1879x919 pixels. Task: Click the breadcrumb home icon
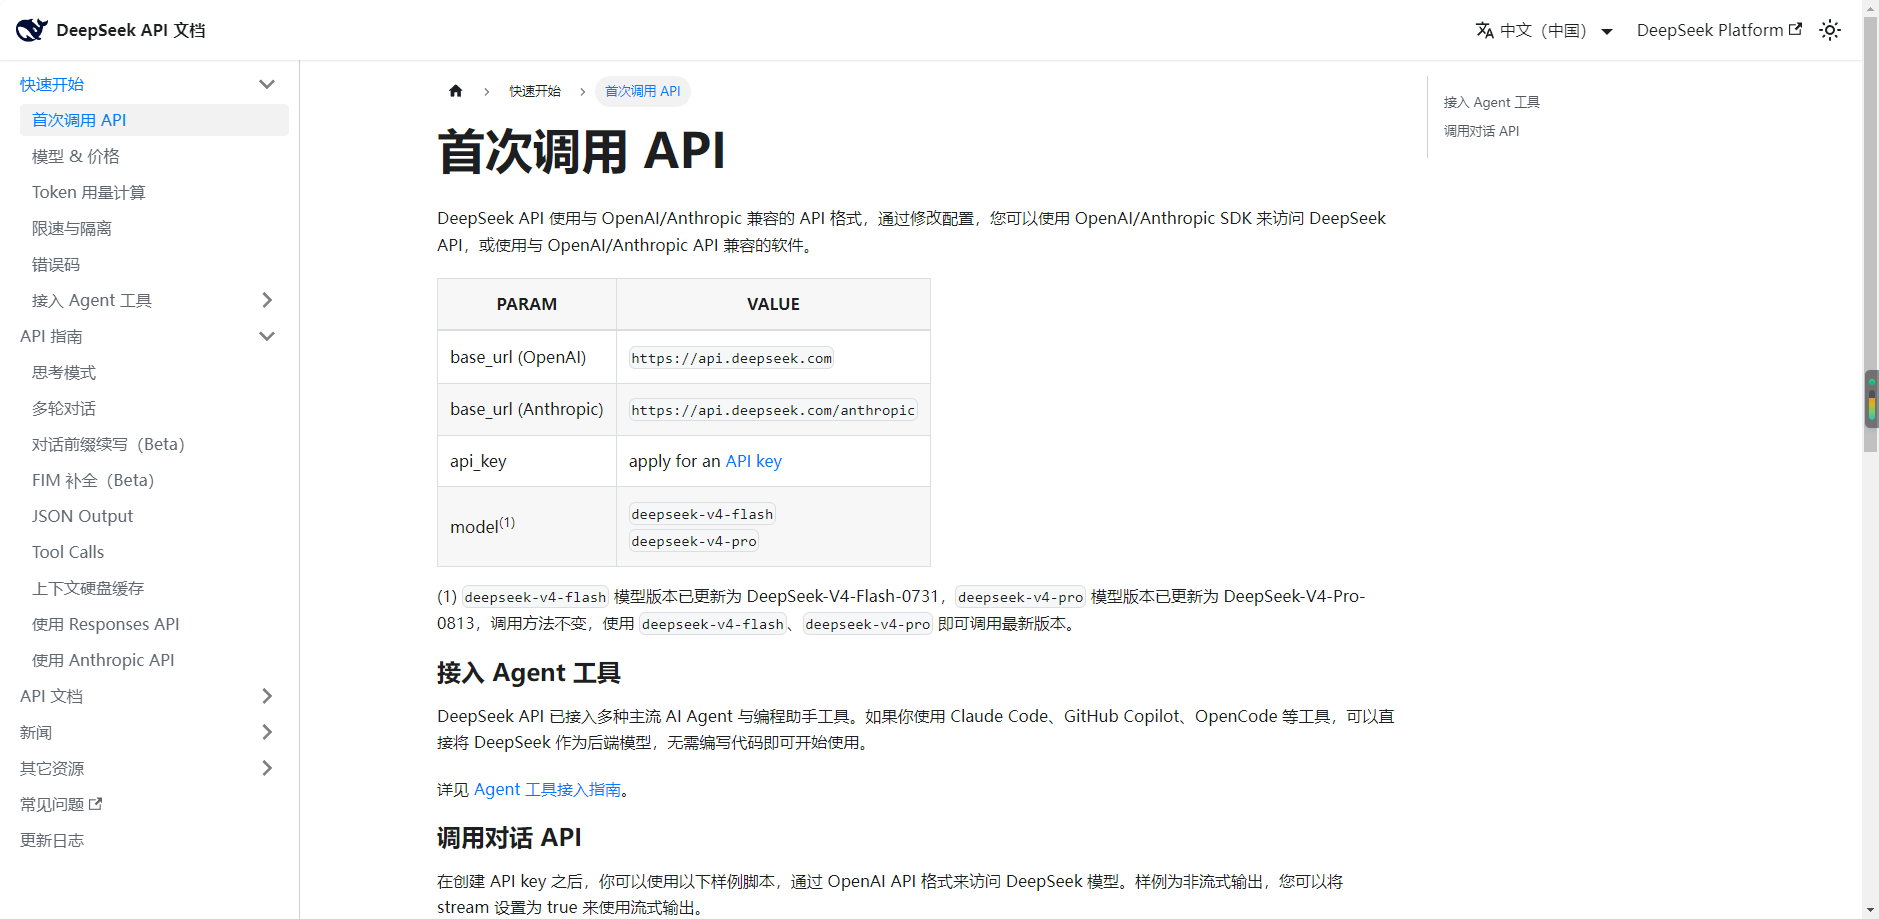coord(456,91)
